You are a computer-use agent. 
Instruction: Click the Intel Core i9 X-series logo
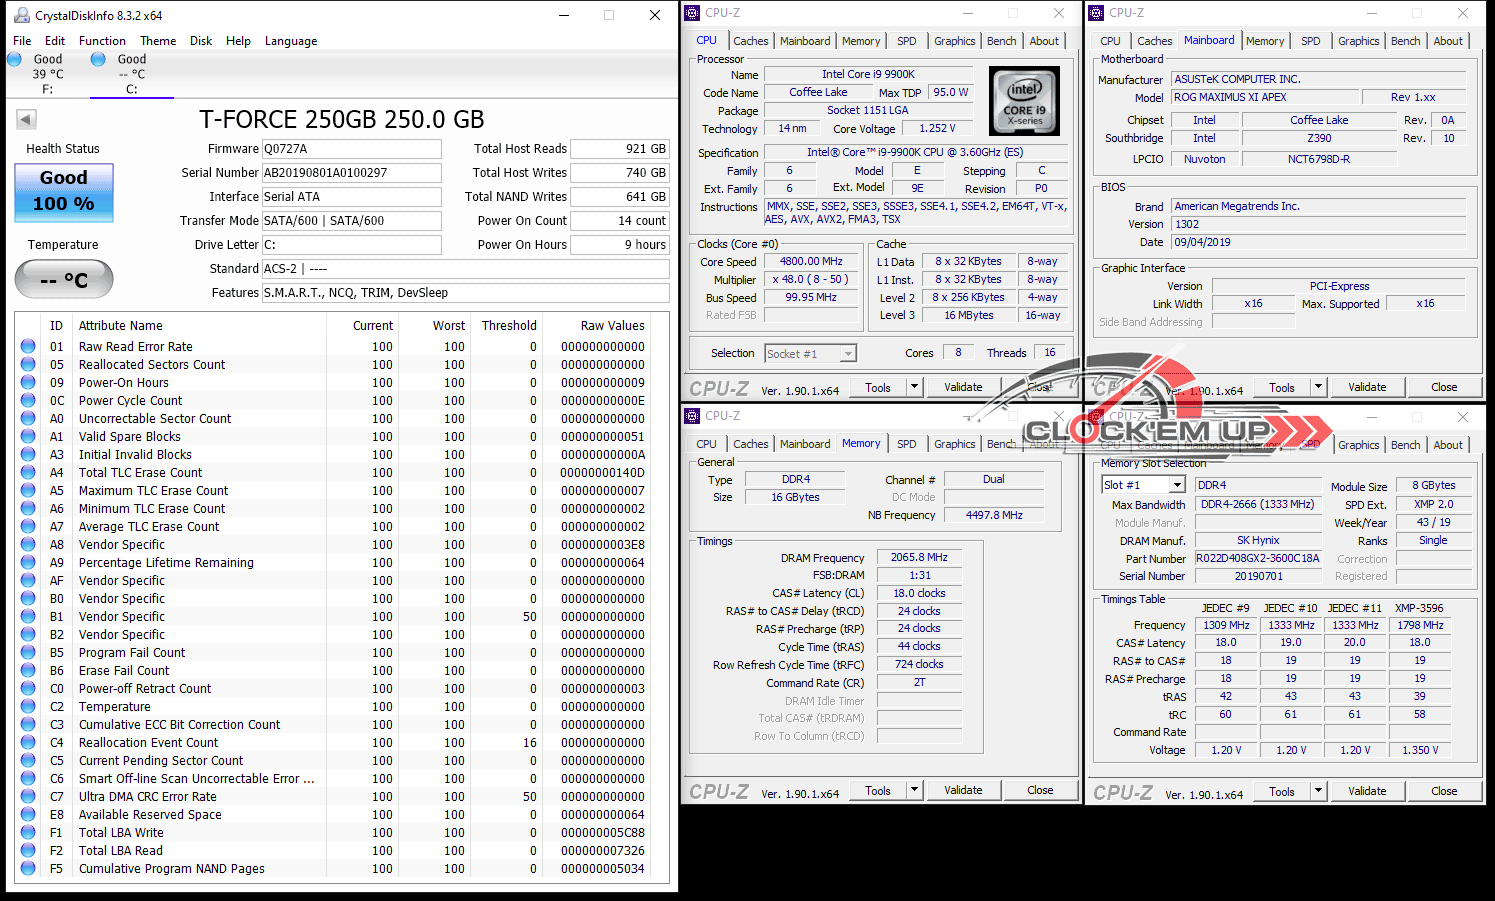[x=1024, y=101]
